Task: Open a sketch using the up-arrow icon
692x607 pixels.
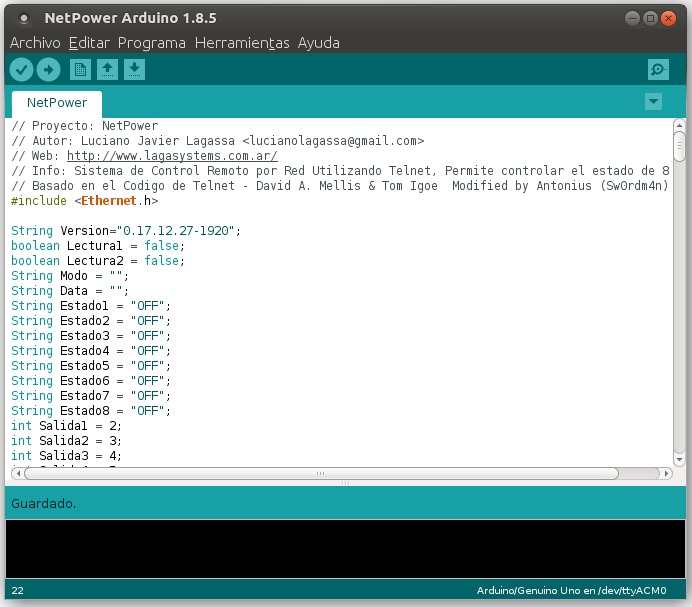Action: pyautogui.click(x=107, y=69)
